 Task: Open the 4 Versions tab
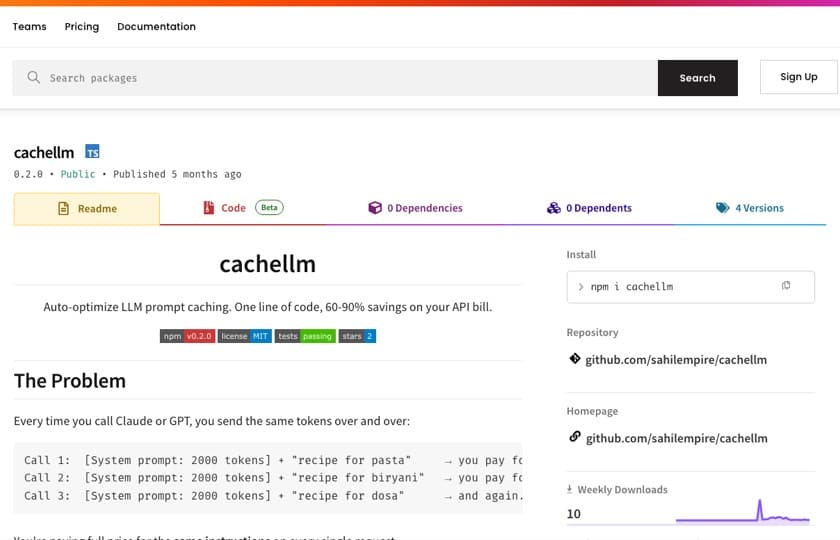pyautogui.click(x=750, y=208)
